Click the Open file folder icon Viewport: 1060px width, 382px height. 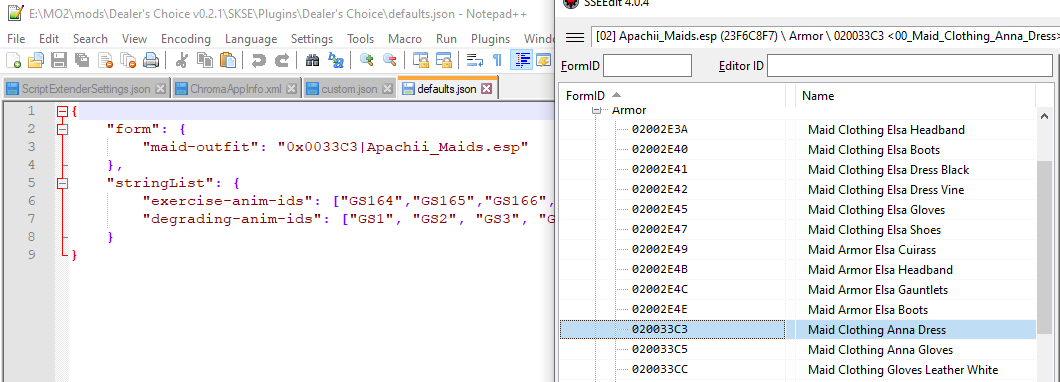click(x=36, y=60)
